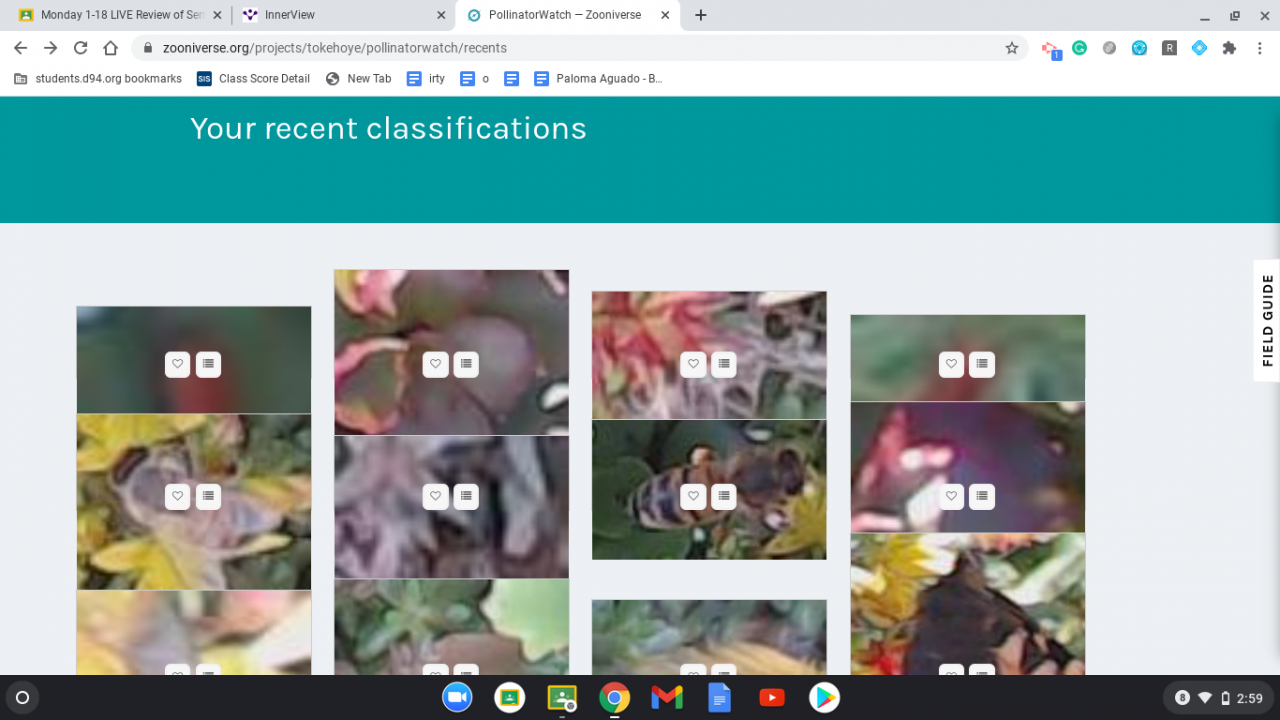The height and width of the screenshot is (720, 1280).
Task: Open the Grammarly extension
Action: (x=1080, y=48)
